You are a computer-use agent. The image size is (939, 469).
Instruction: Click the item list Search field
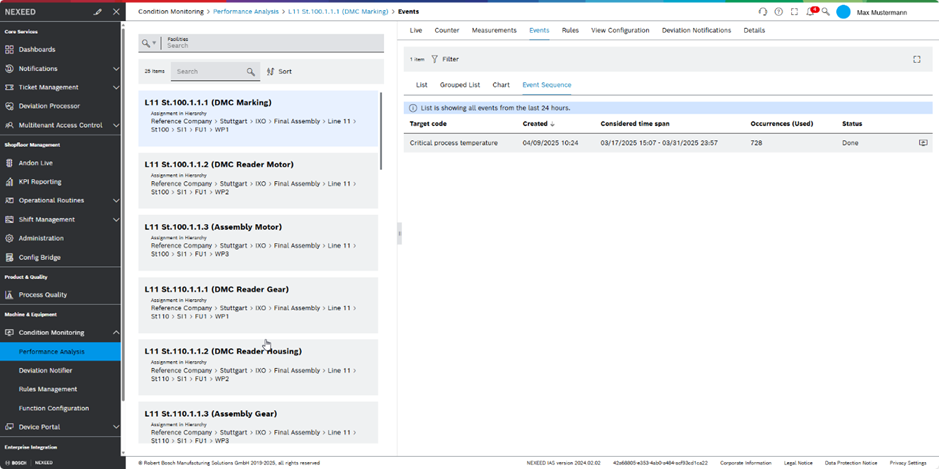[x=208, y=72]
